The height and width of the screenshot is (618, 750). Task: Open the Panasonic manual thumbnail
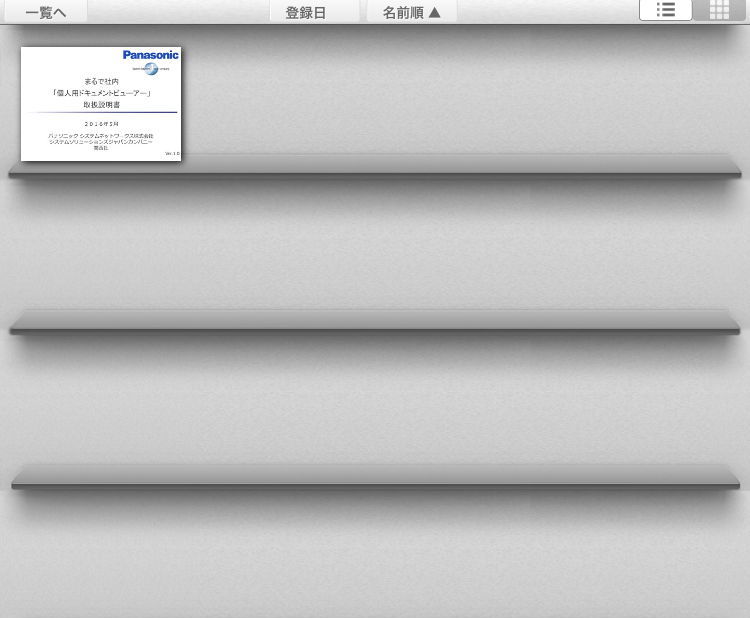coord(101,104)
